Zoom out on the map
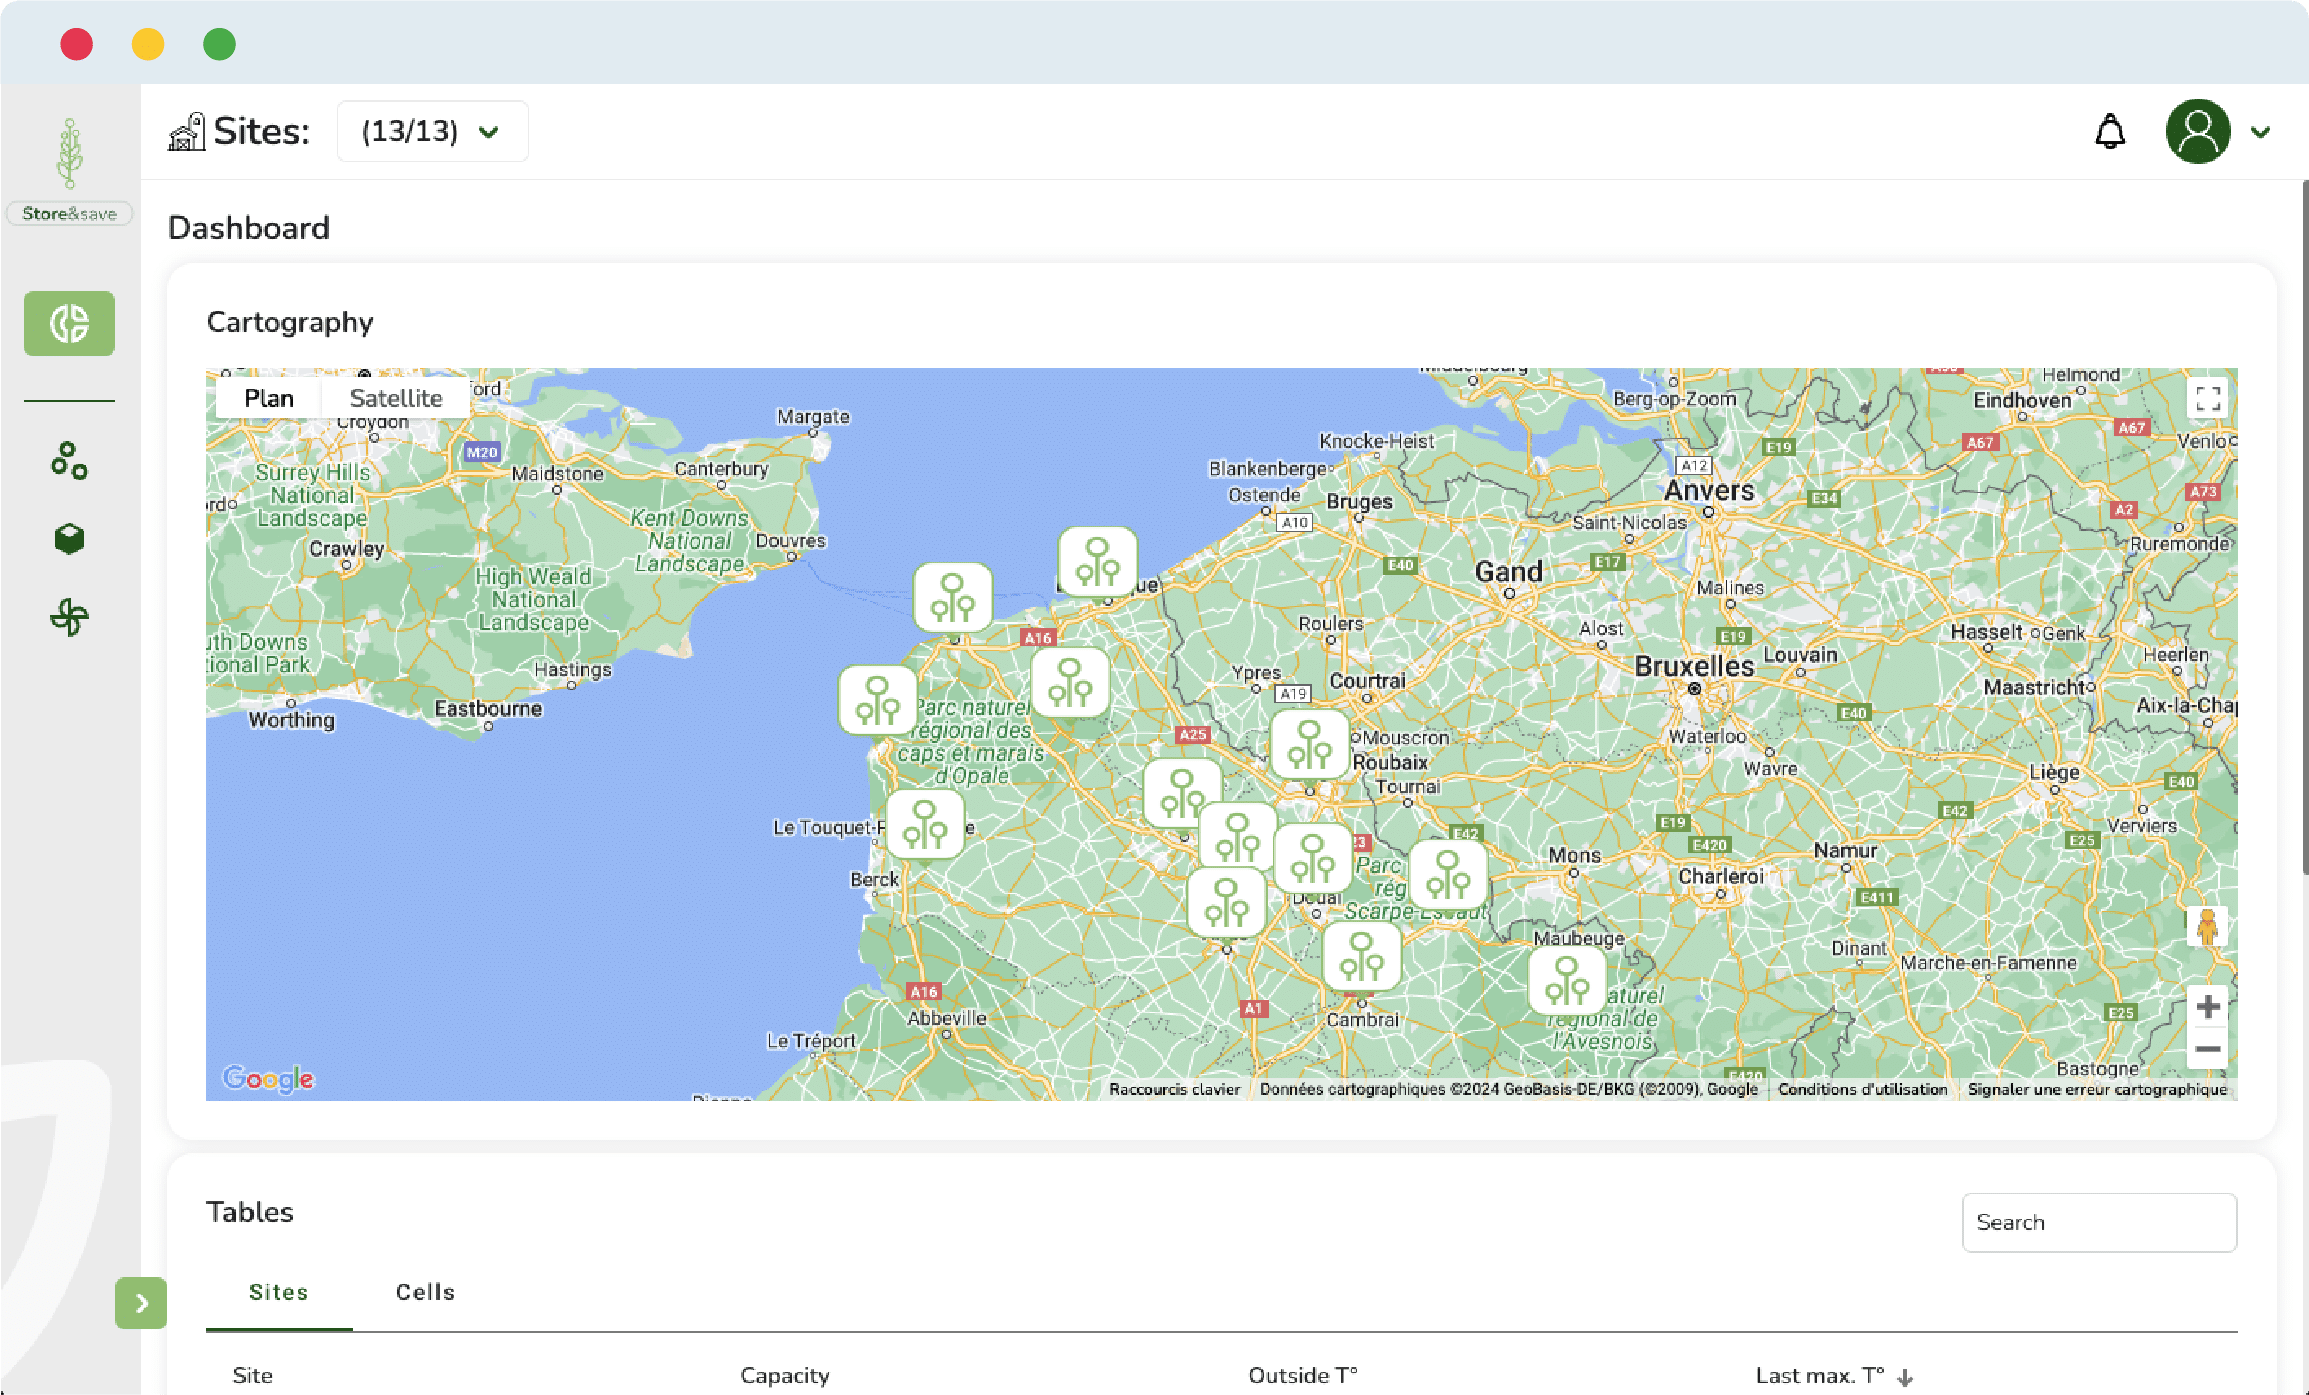This screenshot has width=2309, height=1395. 2208,1049
